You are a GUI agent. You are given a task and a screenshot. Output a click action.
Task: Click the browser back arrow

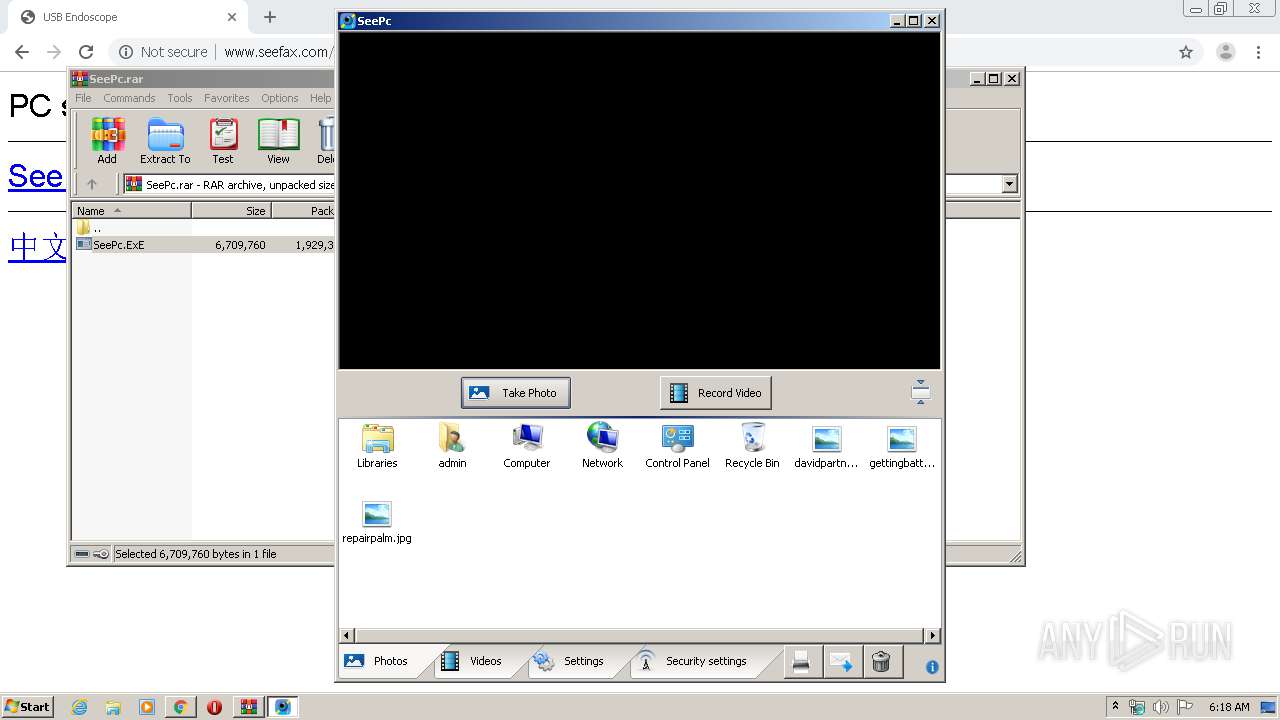pos(22,52)
